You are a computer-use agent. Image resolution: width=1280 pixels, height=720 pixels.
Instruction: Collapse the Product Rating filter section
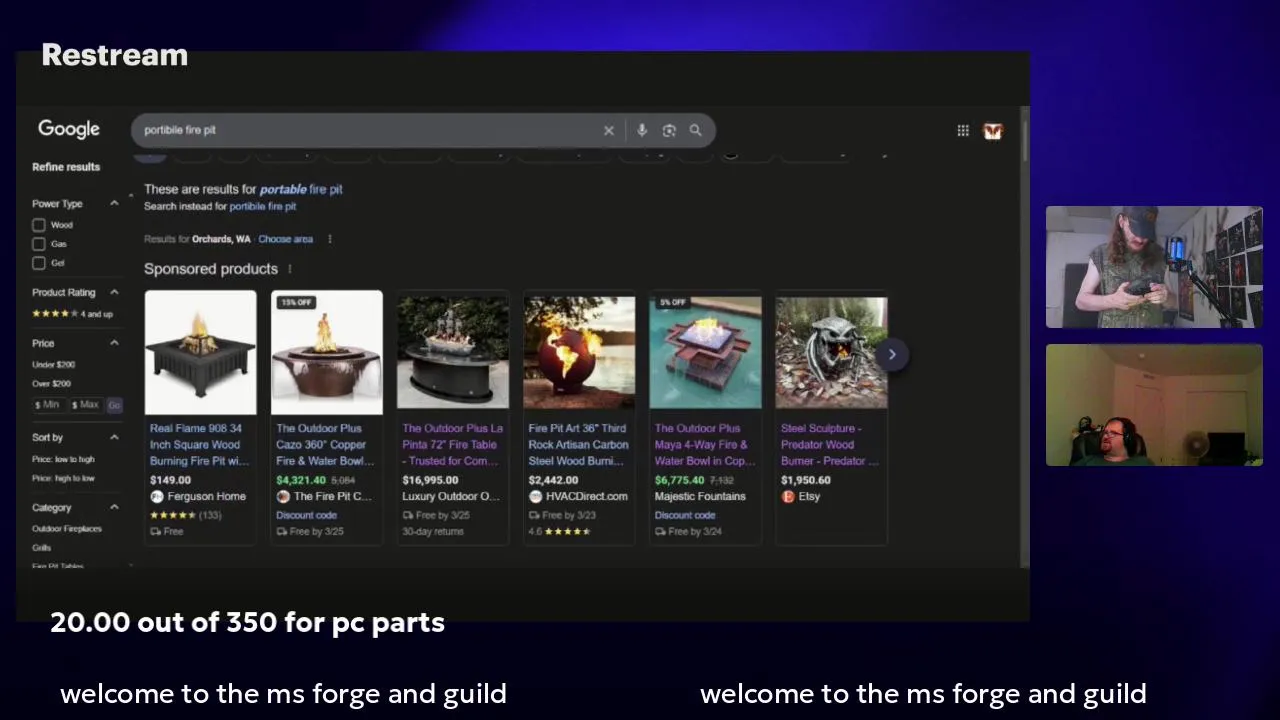coord(114,292)
